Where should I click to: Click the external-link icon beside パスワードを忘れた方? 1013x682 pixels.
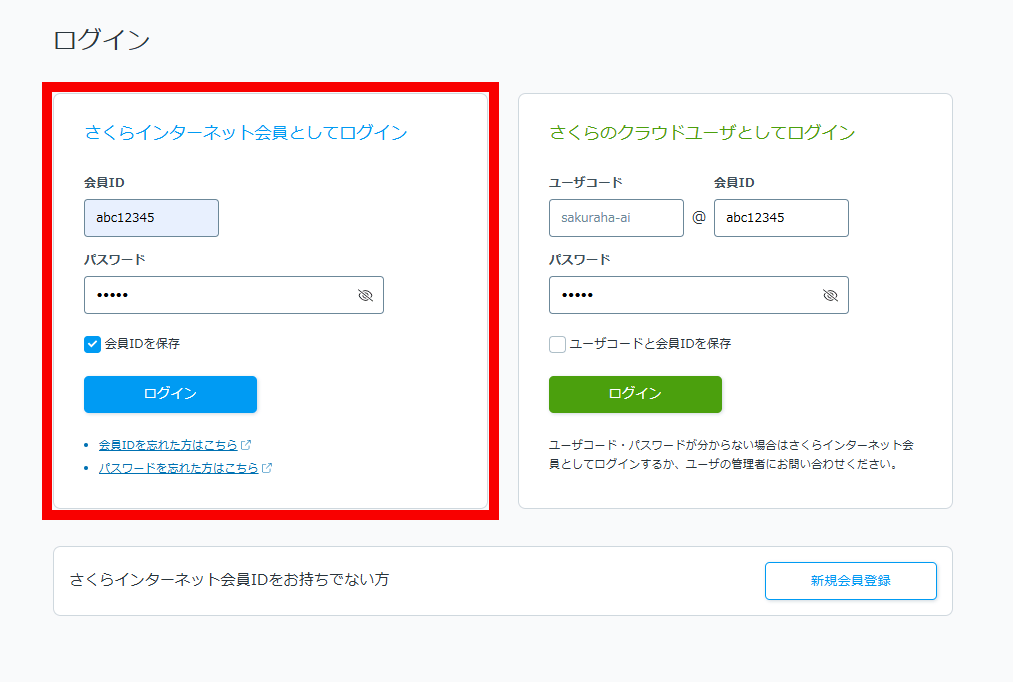(266, 468)
